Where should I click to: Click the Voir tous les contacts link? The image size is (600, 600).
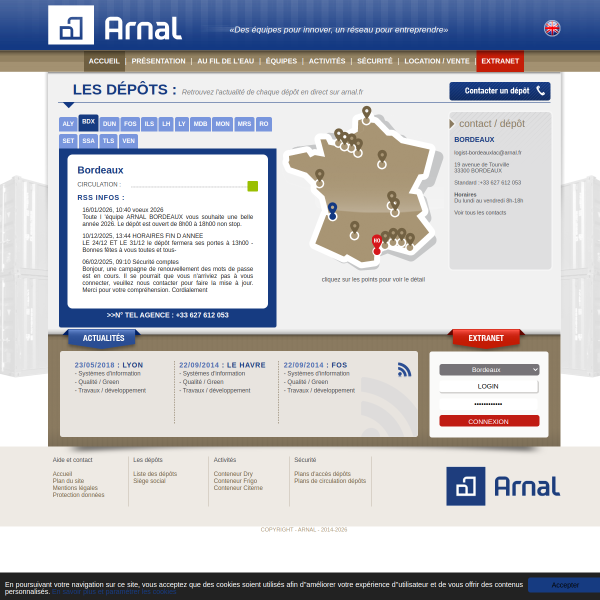tap(480, 213)
